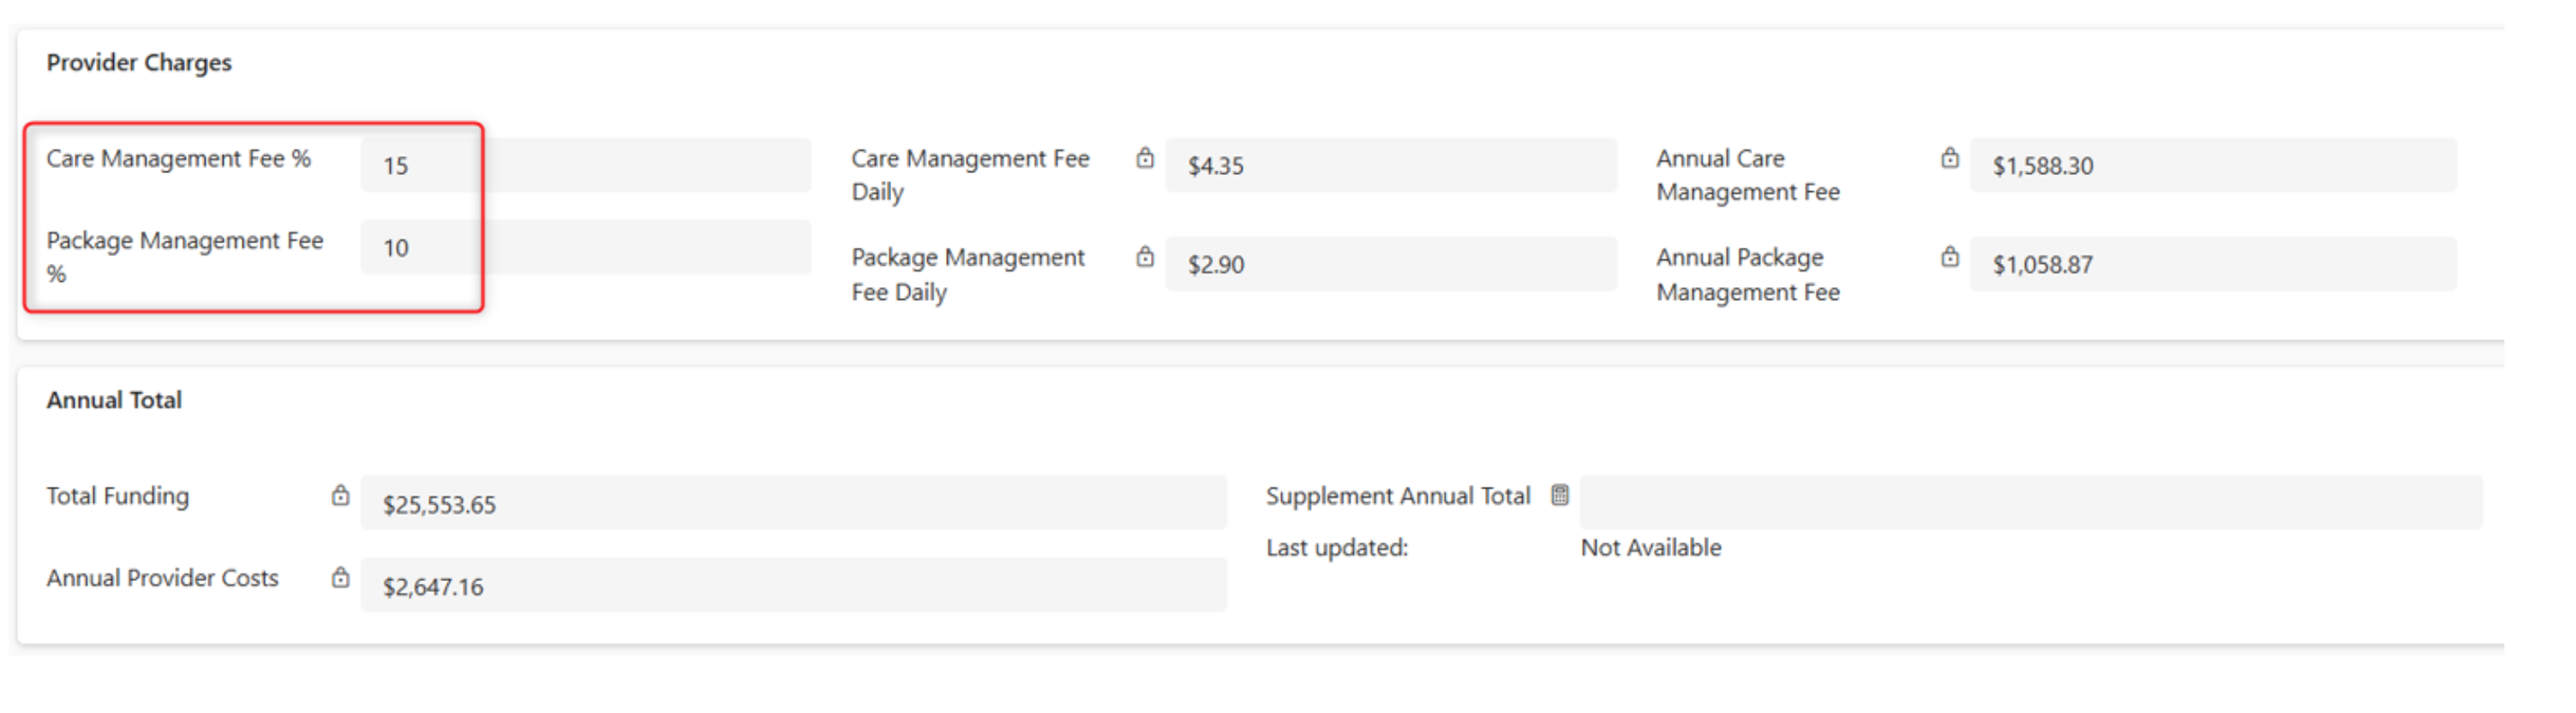
Task: Click lock icon beside Annual Provider Costs
Action: pos(340,577)
